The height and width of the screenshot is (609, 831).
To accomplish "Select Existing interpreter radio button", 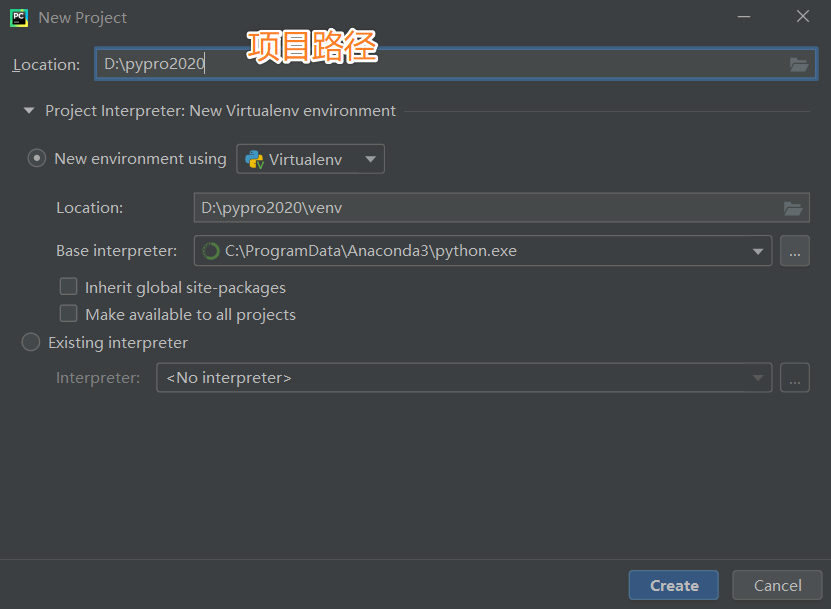I will (x=31, y=342).
